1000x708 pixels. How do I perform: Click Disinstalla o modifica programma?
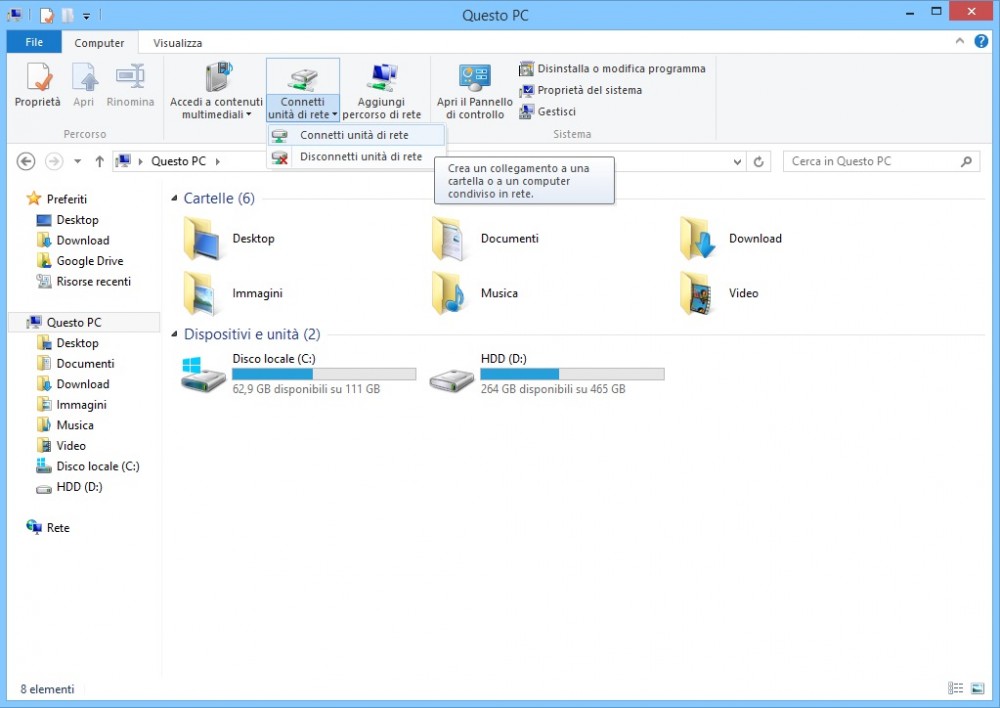612,68
